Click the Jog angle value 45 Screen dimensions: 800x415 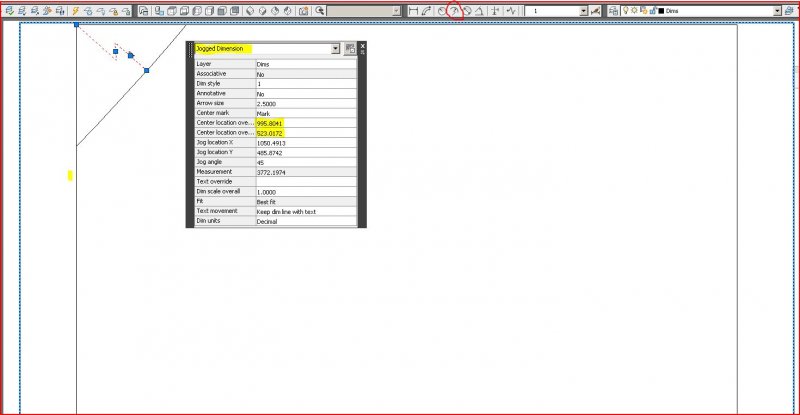pyautogui.click(x=306, y=162)
